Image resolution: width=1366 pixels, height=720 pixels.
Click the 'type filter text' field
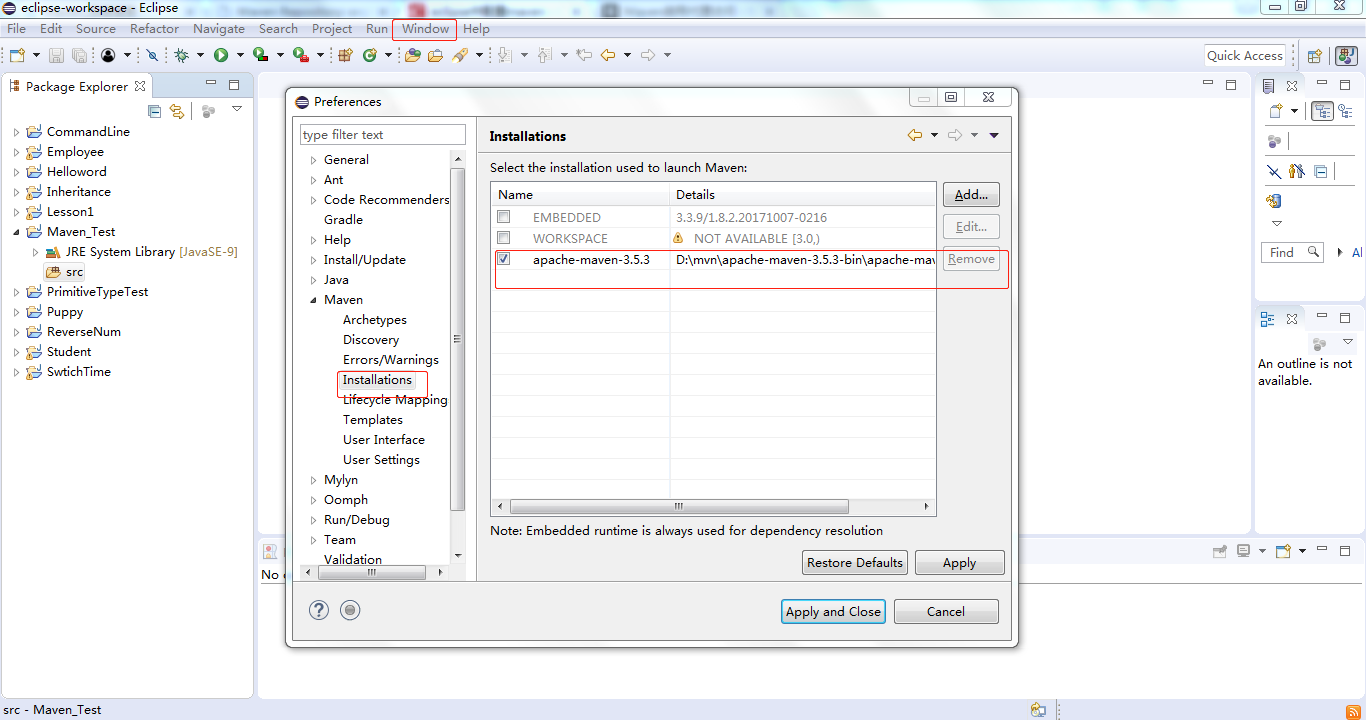click(383, 135)
